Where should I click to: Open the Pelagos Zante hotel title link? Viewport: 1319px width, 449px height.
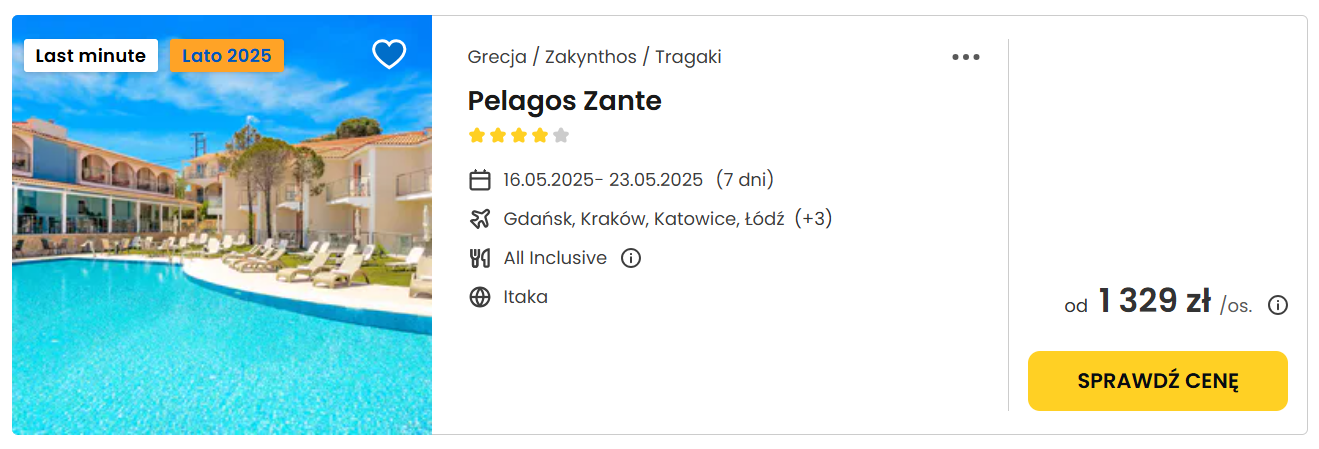(565, 101)
